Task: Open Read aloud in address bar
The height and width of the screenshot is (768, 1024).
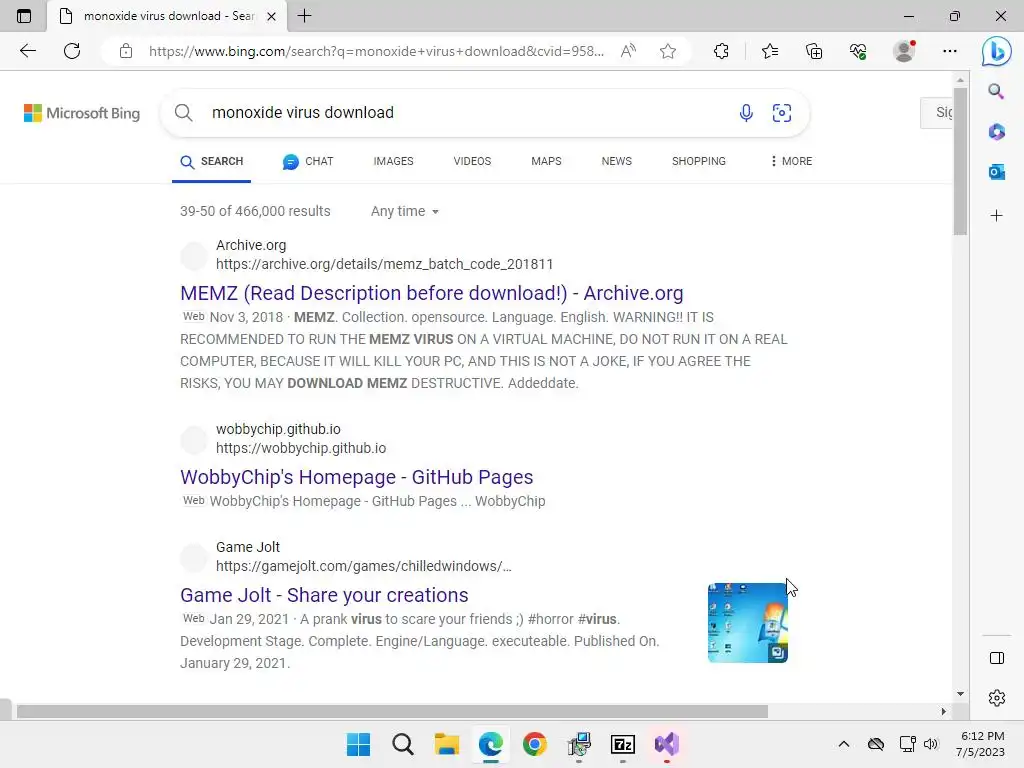Action: coord(628,51)
